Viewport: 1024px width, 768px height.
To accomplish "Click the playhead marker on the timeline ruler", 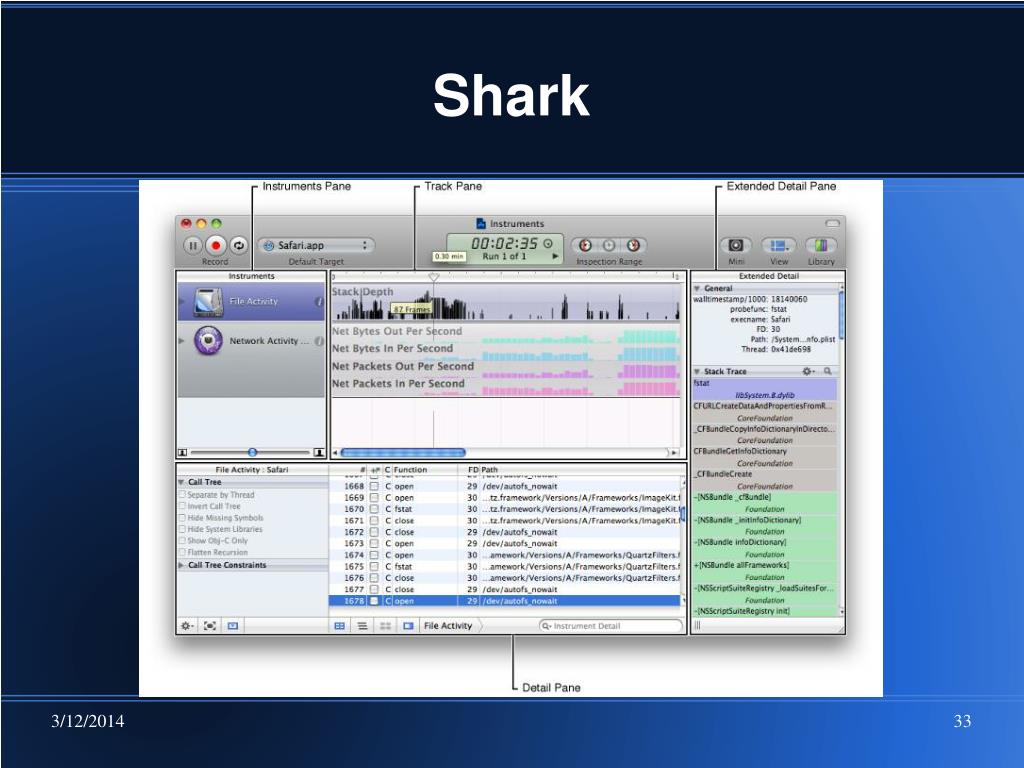I will coord(434,277).
